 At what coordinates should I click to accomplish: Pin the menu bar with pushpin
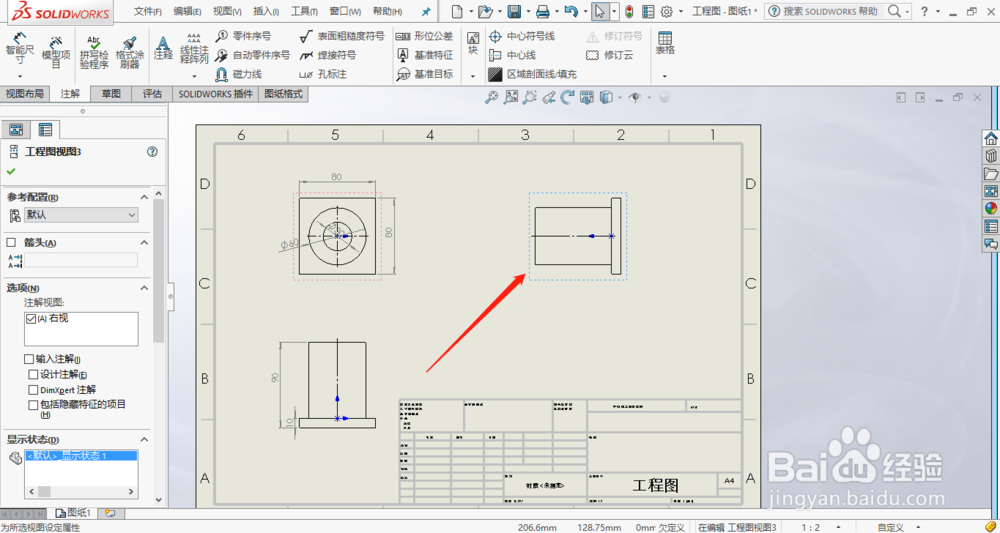pos(426,11)
